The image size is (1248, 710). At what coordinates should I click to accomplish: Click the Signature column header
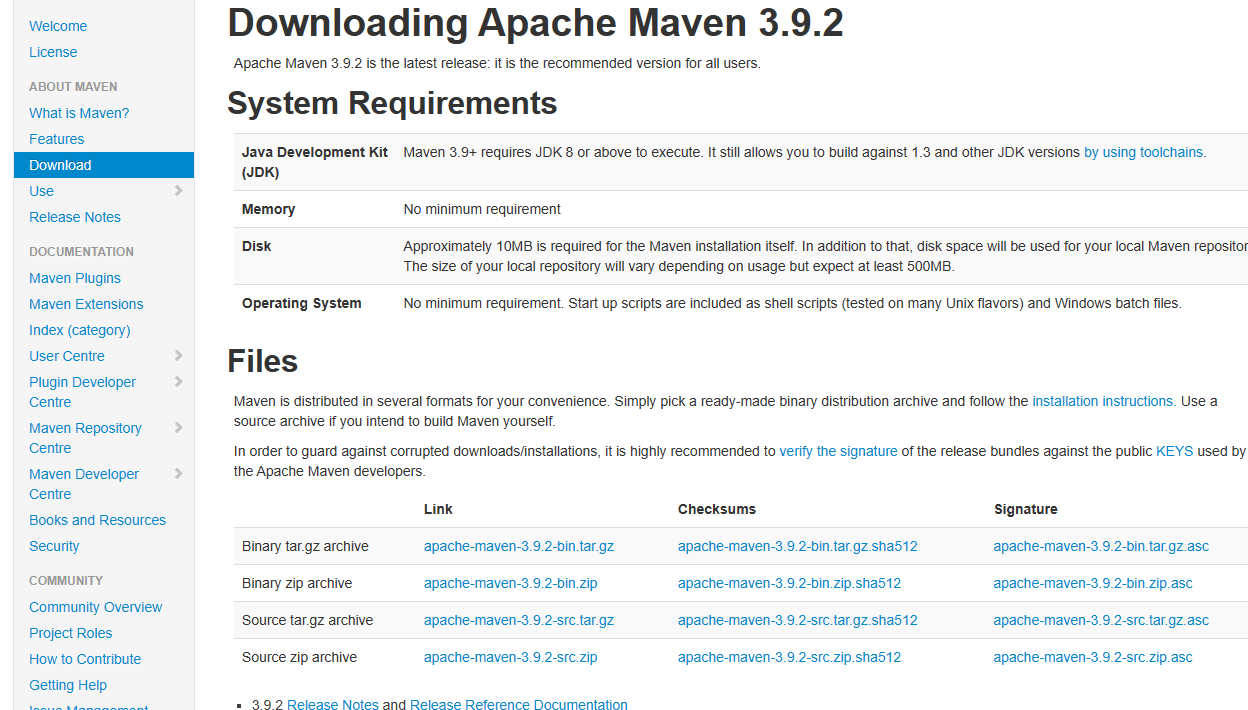tap(1025, 509)
